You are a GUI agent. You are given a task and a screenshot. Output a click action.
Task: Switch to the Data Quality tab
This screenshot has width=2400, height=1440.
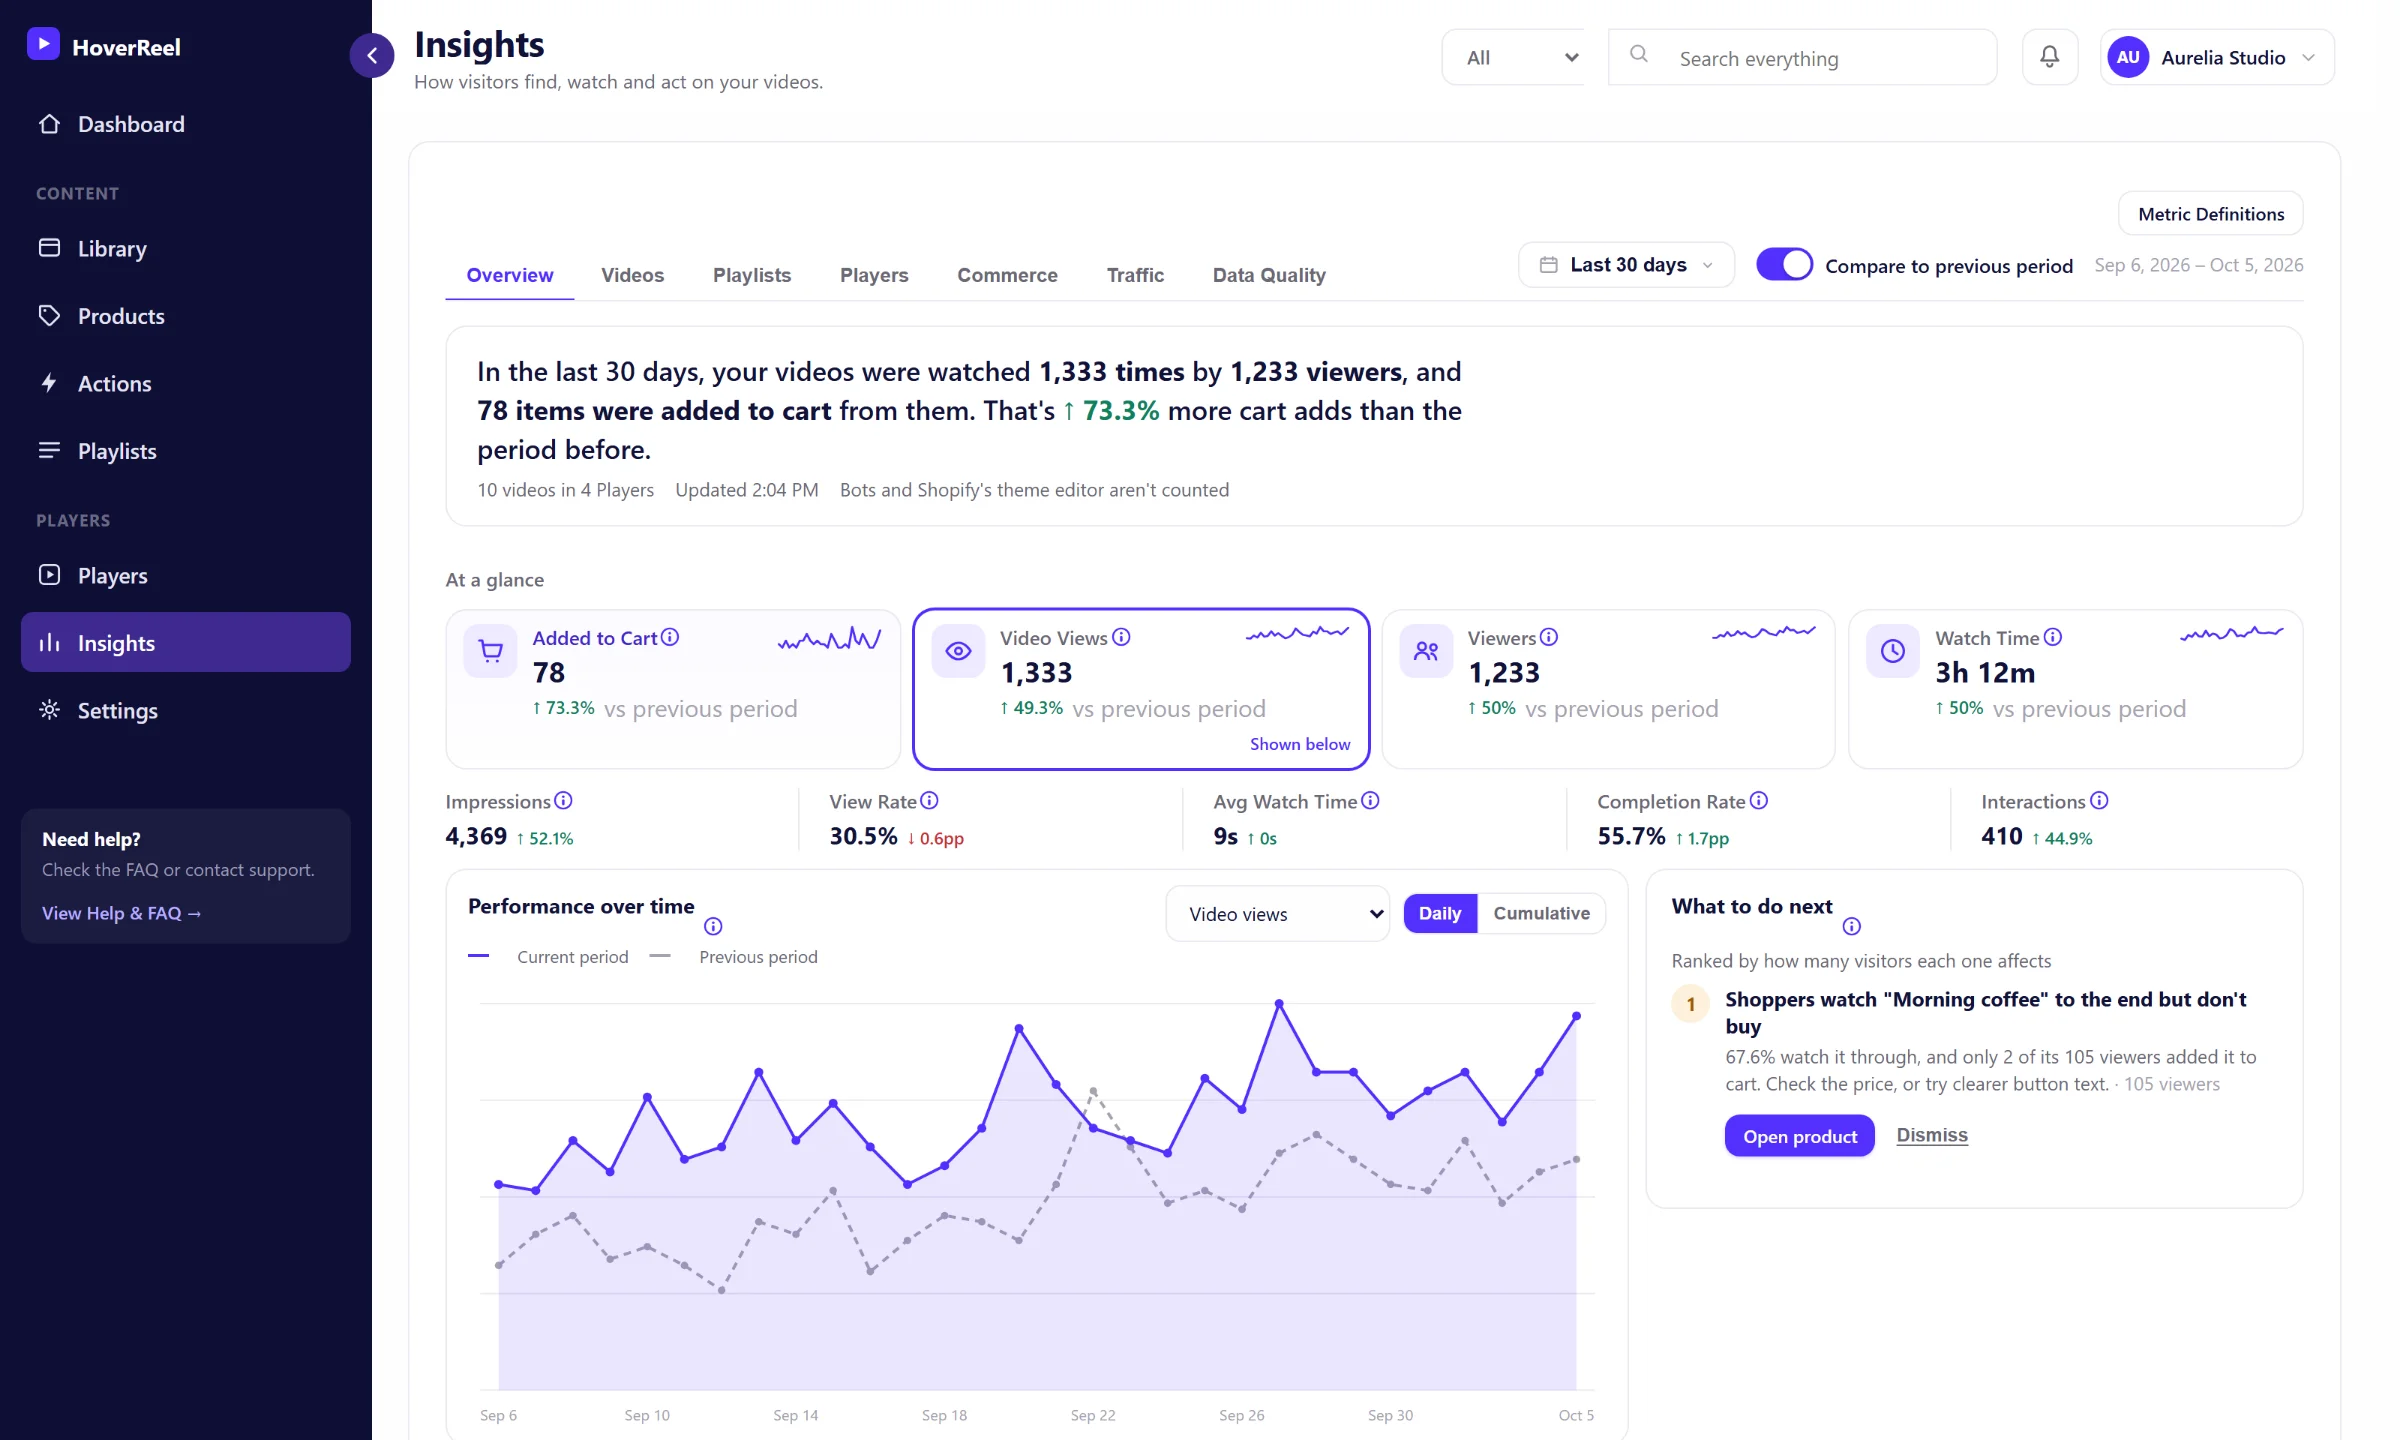click(x=1269, y=275)
